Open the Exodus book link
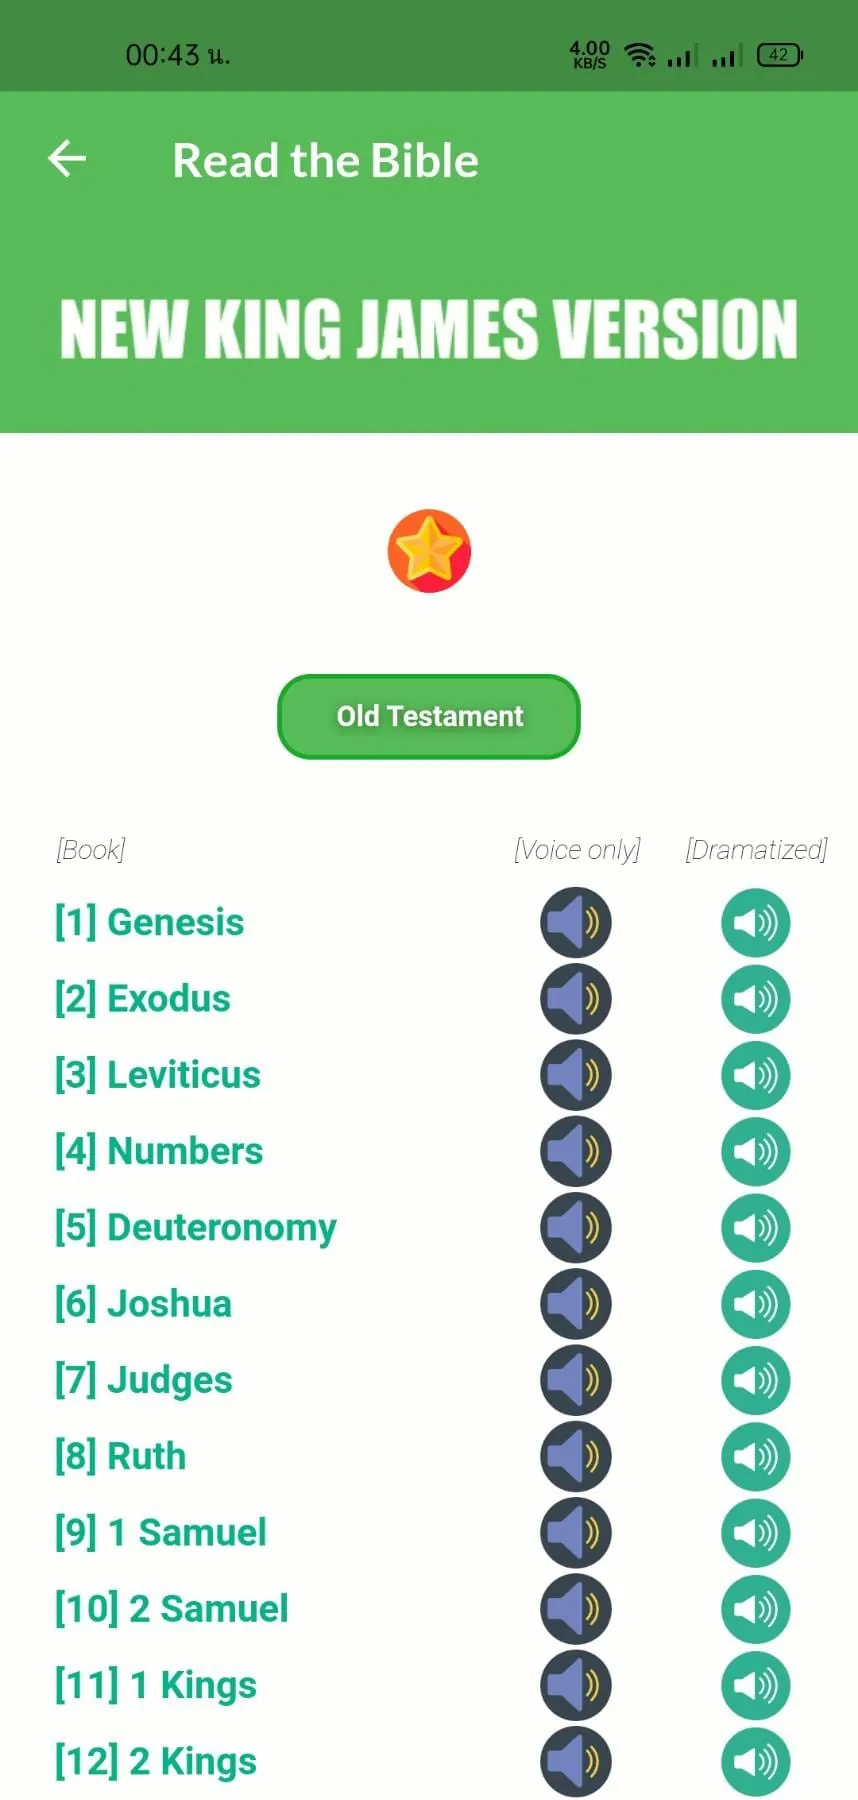The width and height of the screenshot is (858, 1800). pyautogui.click(x=143, y=999)
